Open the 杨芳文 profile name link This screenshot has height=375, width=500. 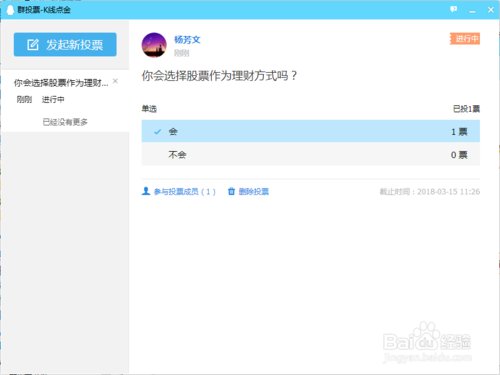187,40
